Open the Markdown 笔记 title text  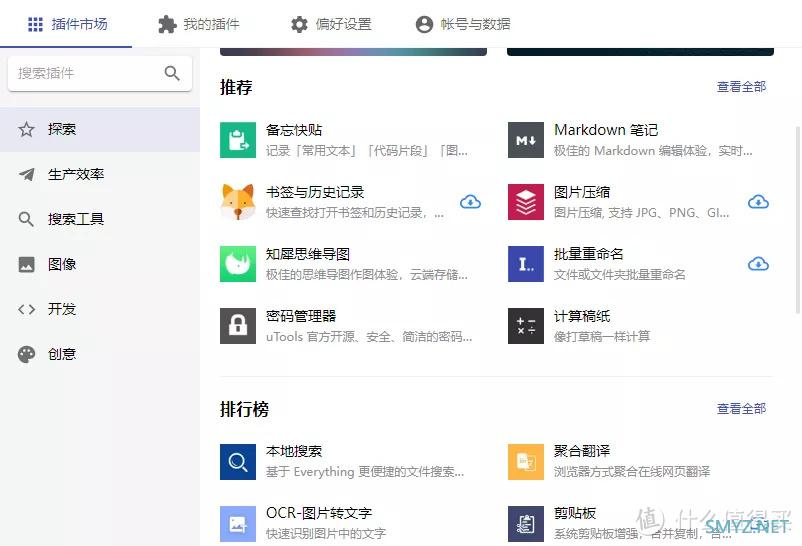(x=606, y=130)
